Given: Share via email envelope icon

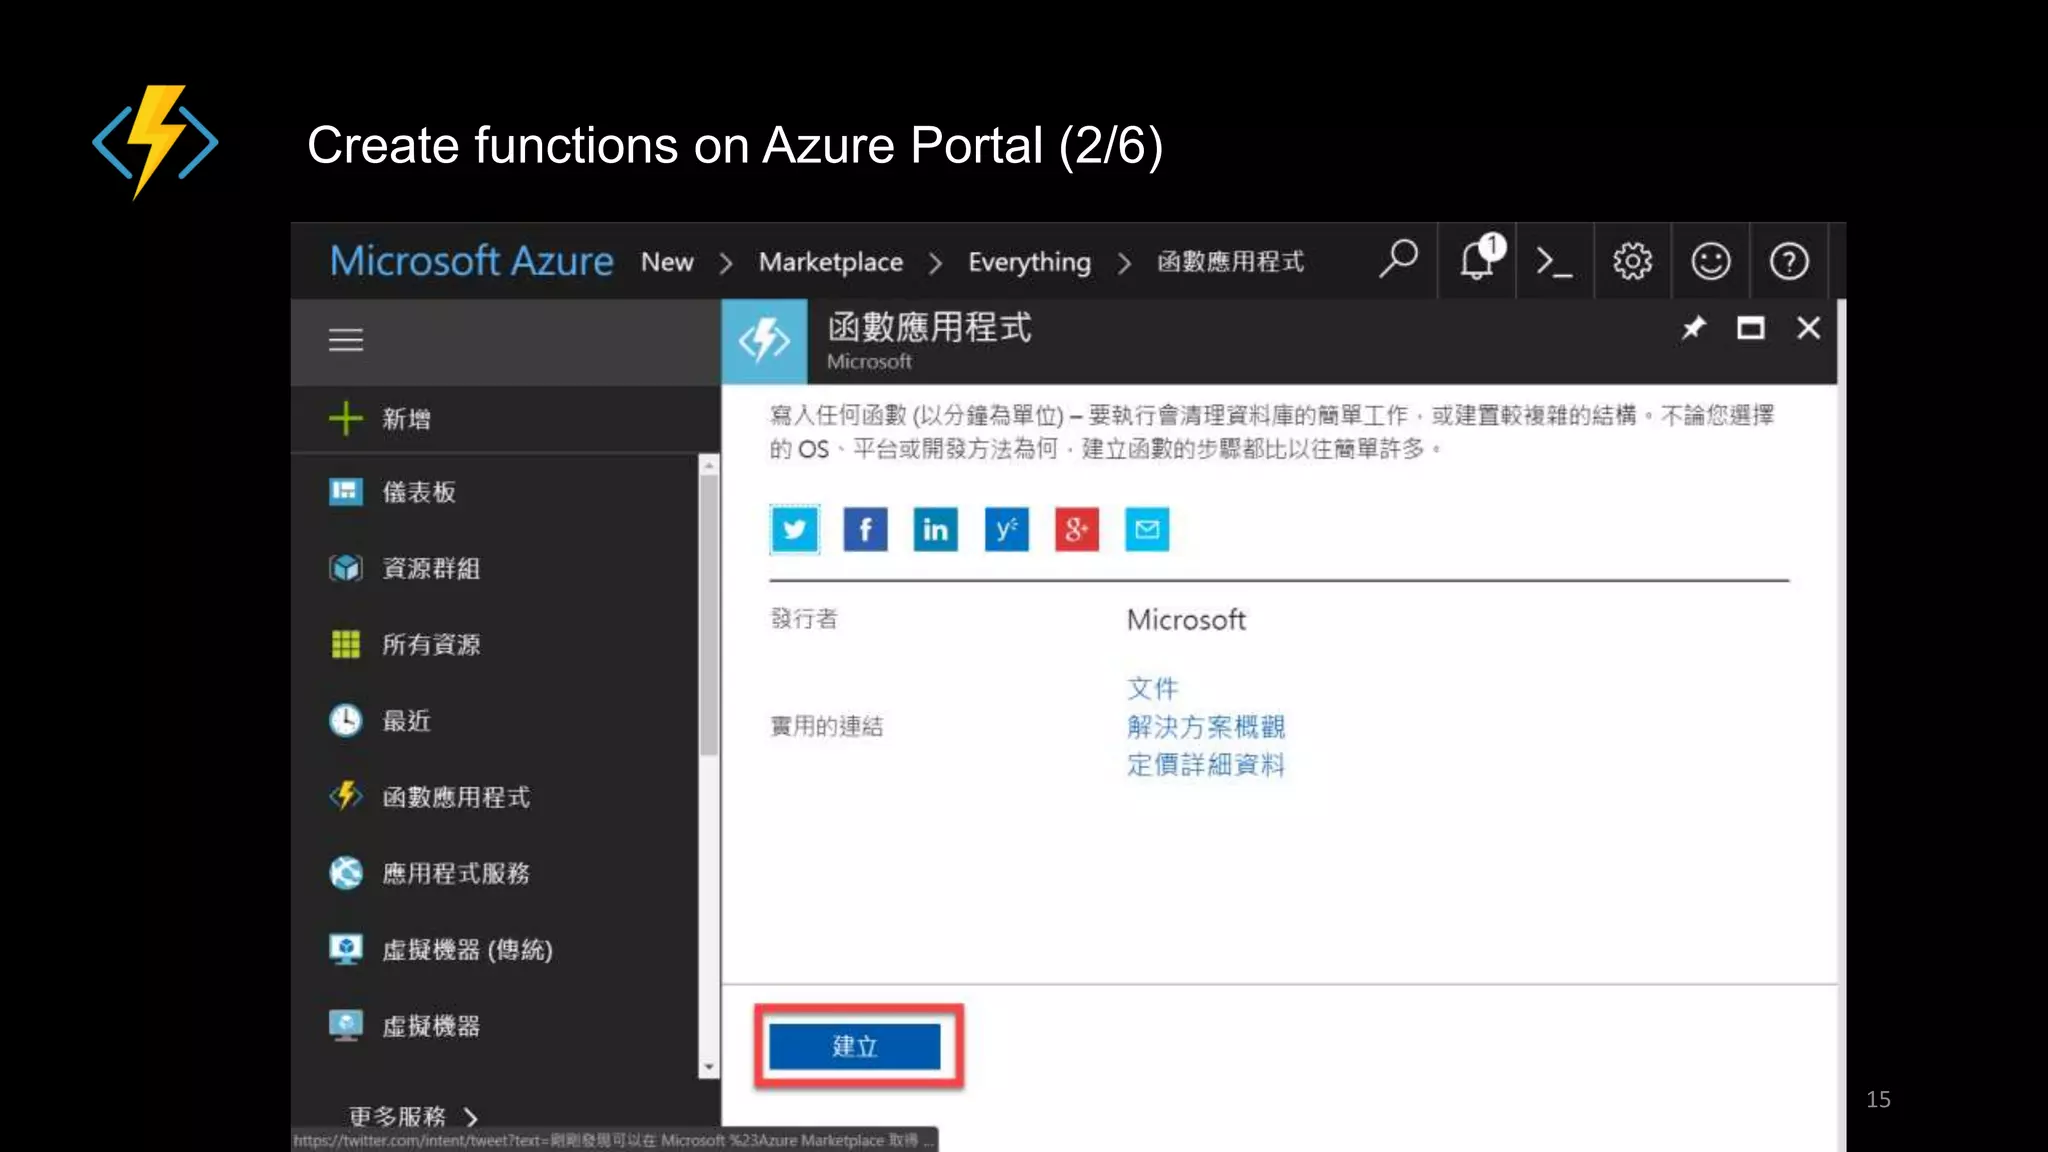Looking at the screenshot, I should click(x=1147, y=529).
